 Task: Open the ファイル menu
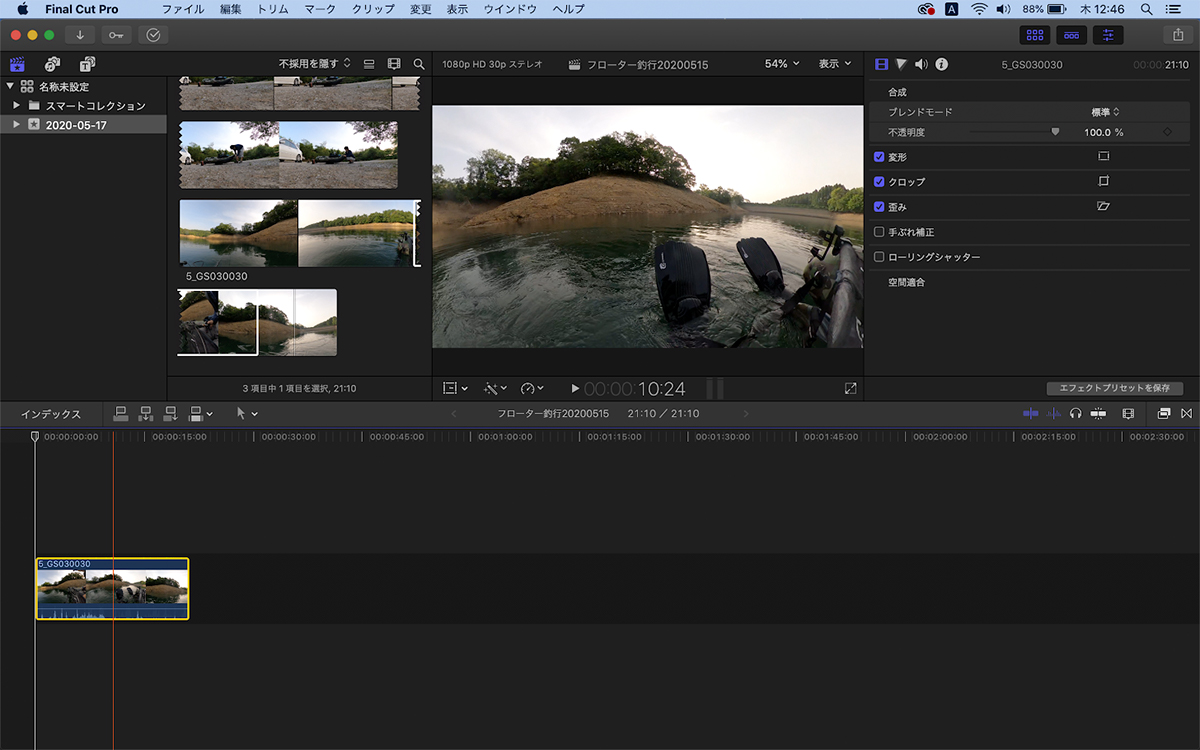(183, 9)
